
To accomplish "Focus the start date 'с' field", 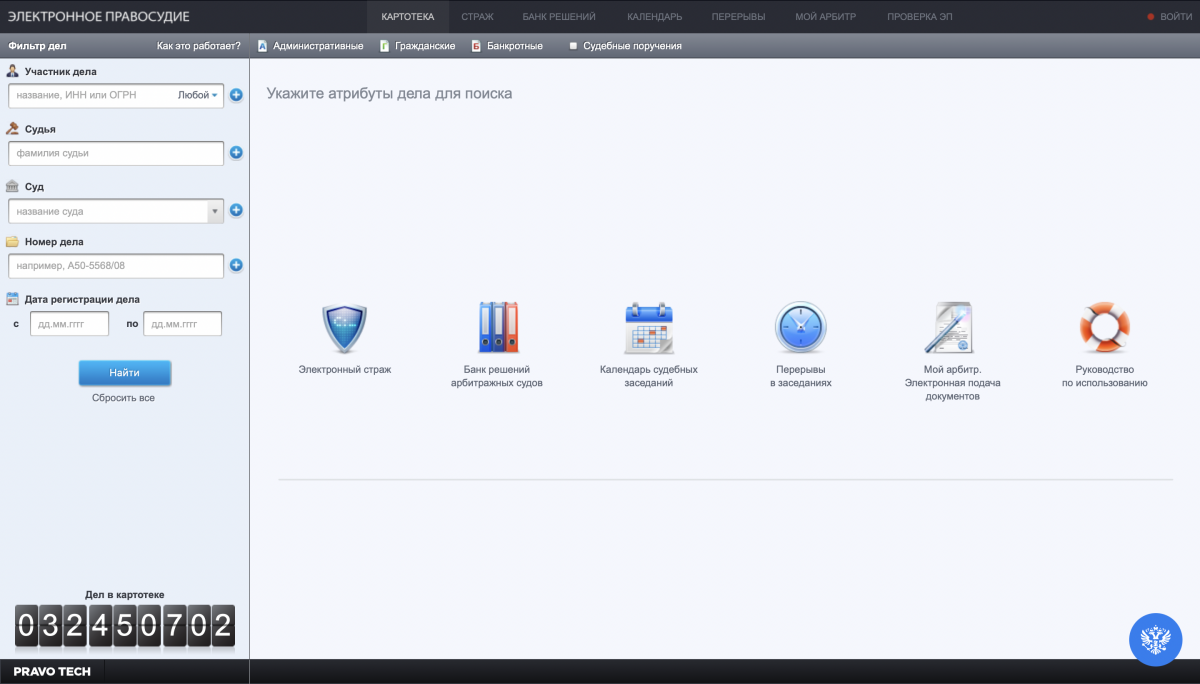I will [69, 324].
